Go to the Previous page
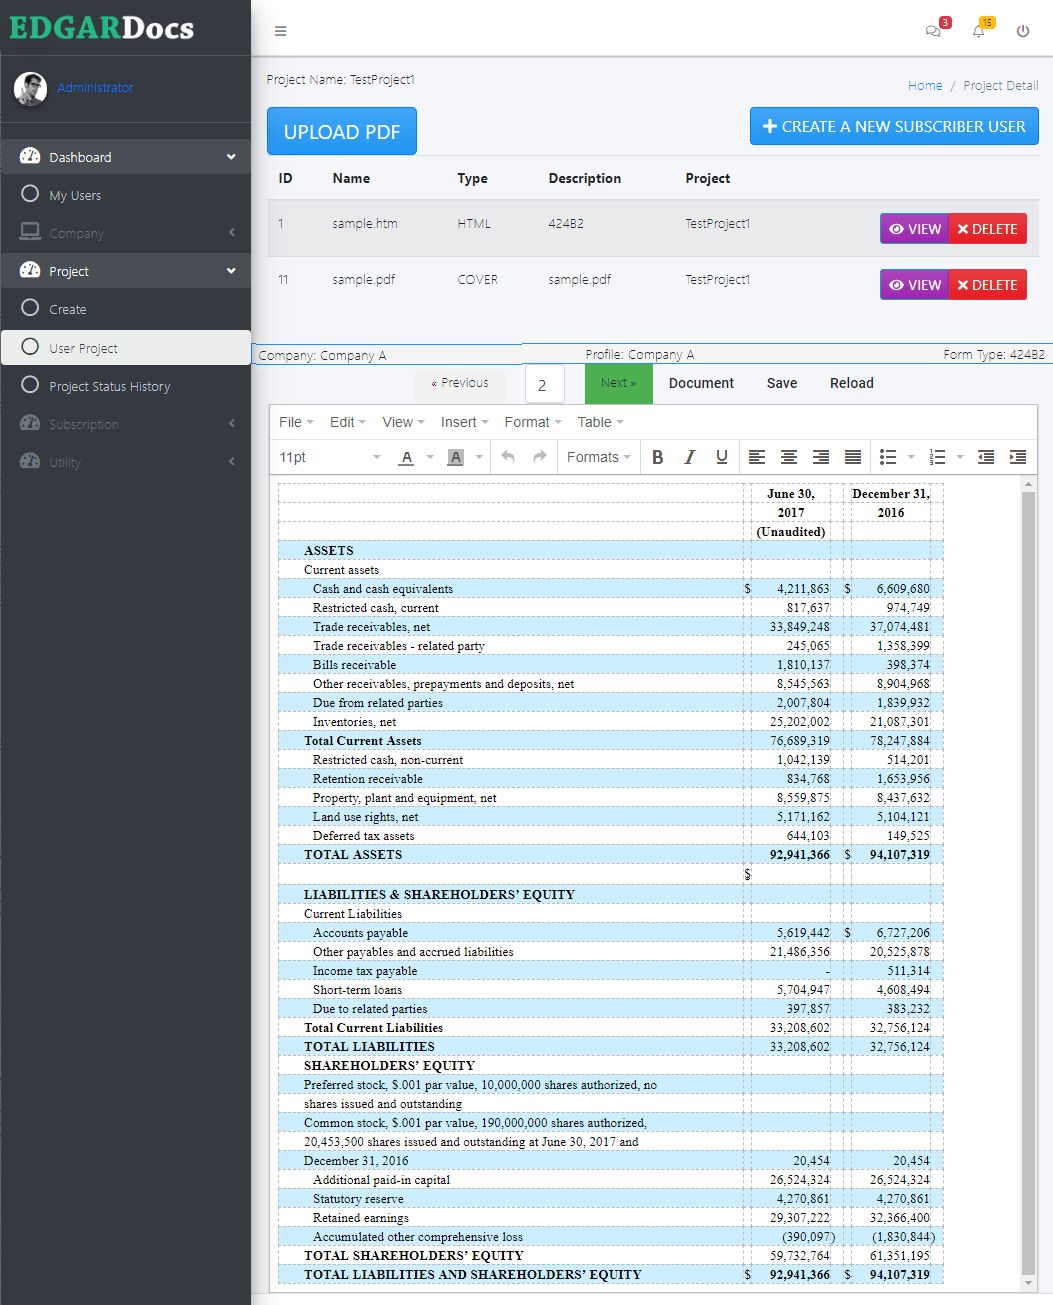This screenshot has width=1053, height=1305. pyautogui.click(x=460, y=383)
